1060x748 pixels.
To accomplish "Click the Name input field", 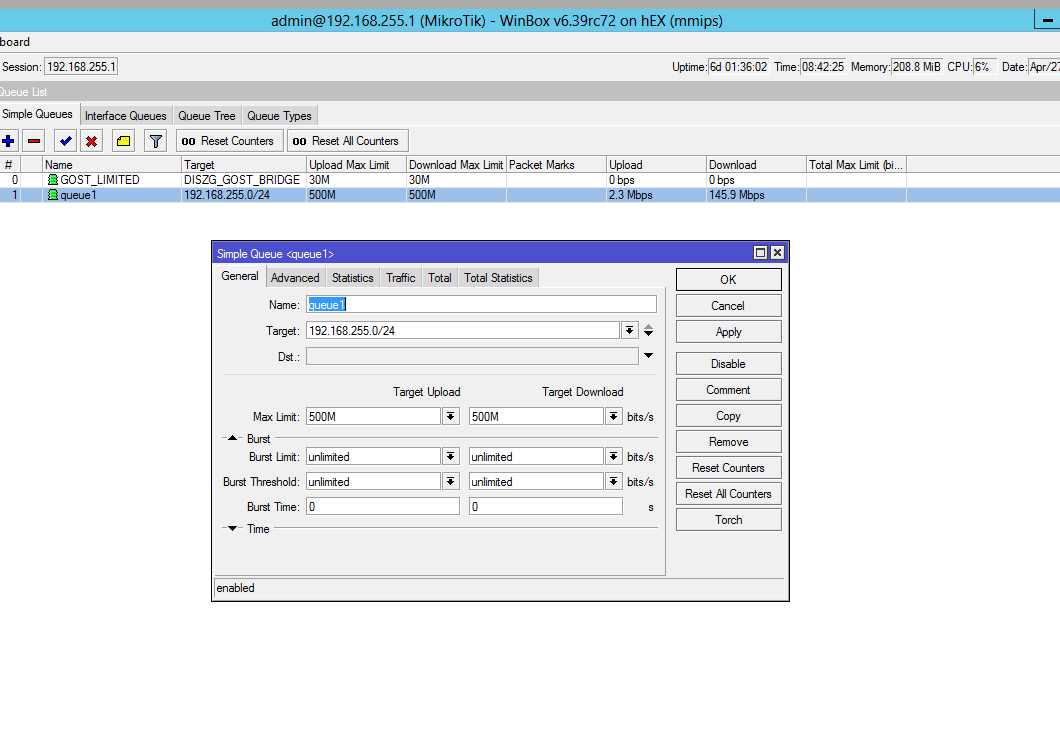I will coord(481,304).
